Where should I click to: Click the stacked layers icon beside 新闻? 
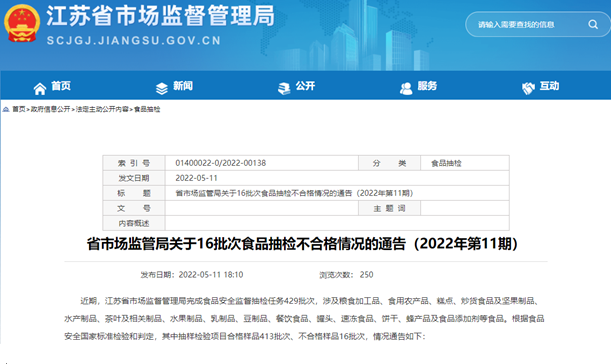point(161,88)
